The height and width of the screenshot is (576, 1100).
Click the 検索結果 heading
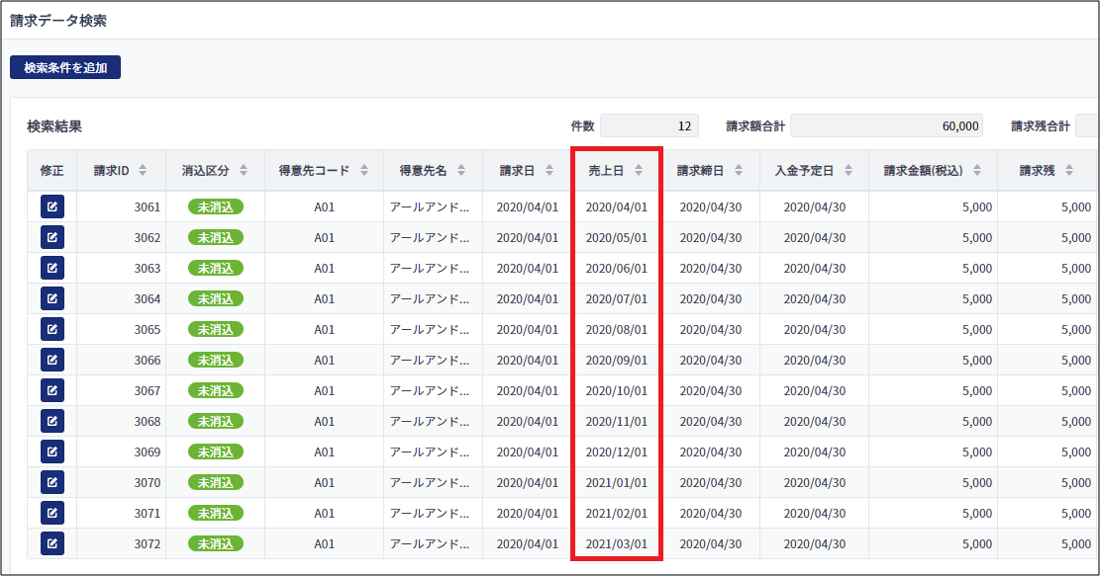55,126
